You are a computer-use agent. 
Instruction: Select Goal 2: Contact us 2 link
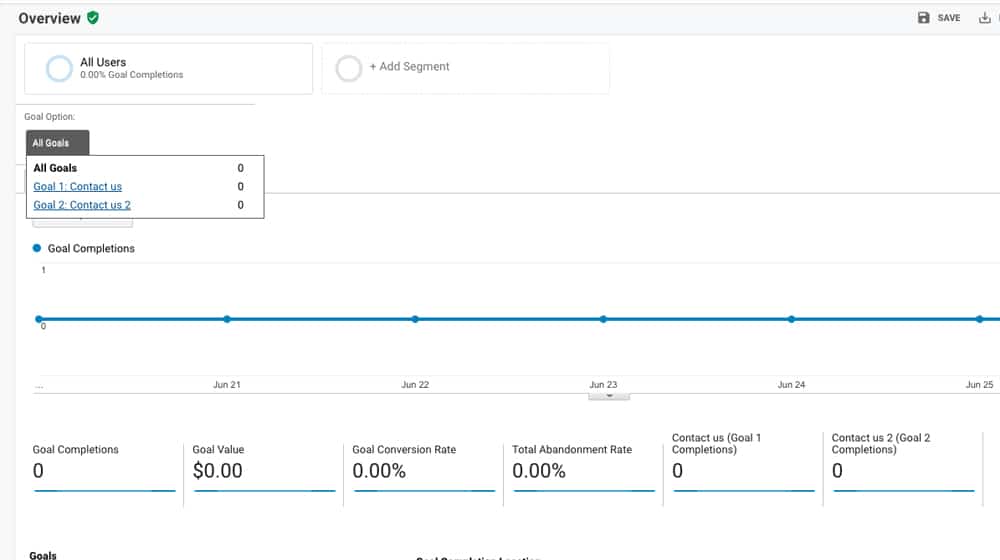pos(82,205)
